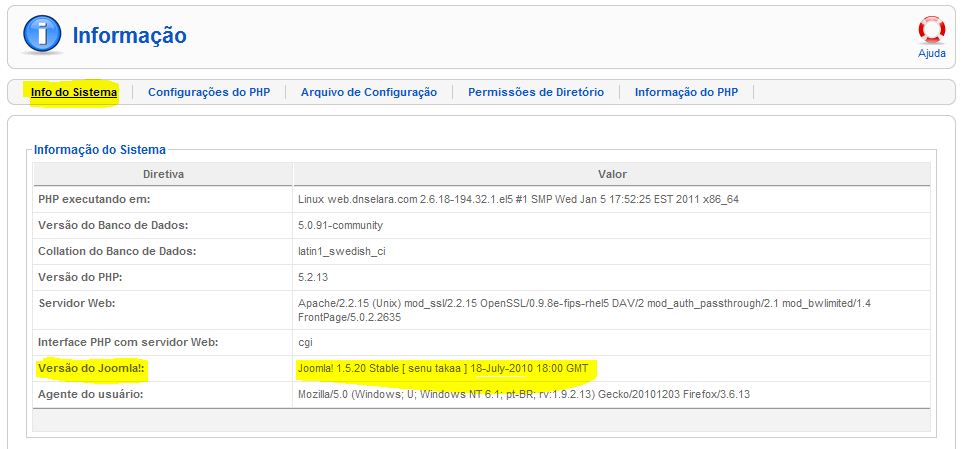Select the 'Agente do usuário:' label
Screen dimensions: 965x449
90,394
